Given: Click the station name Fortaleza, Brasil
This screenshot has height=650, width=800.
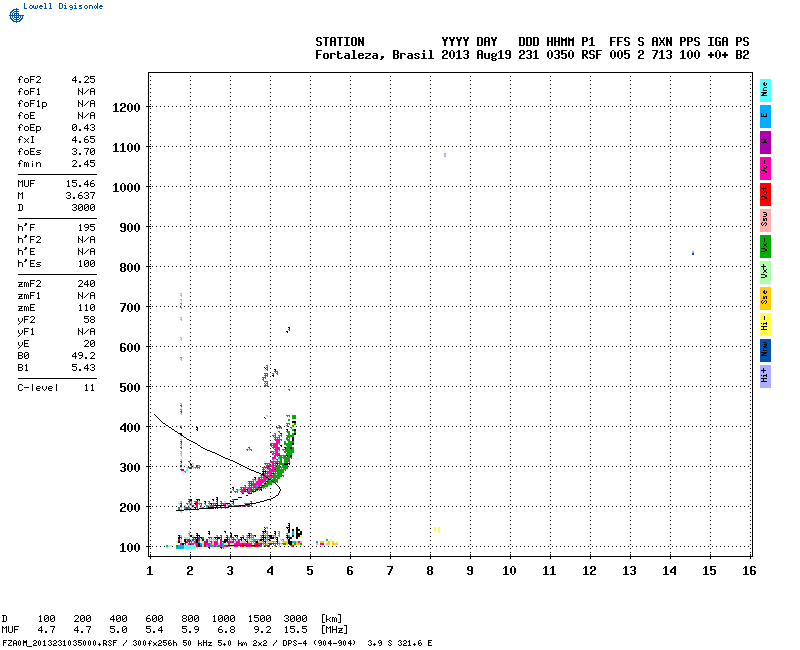Looking at the screenshot, I should coord(374,55).
